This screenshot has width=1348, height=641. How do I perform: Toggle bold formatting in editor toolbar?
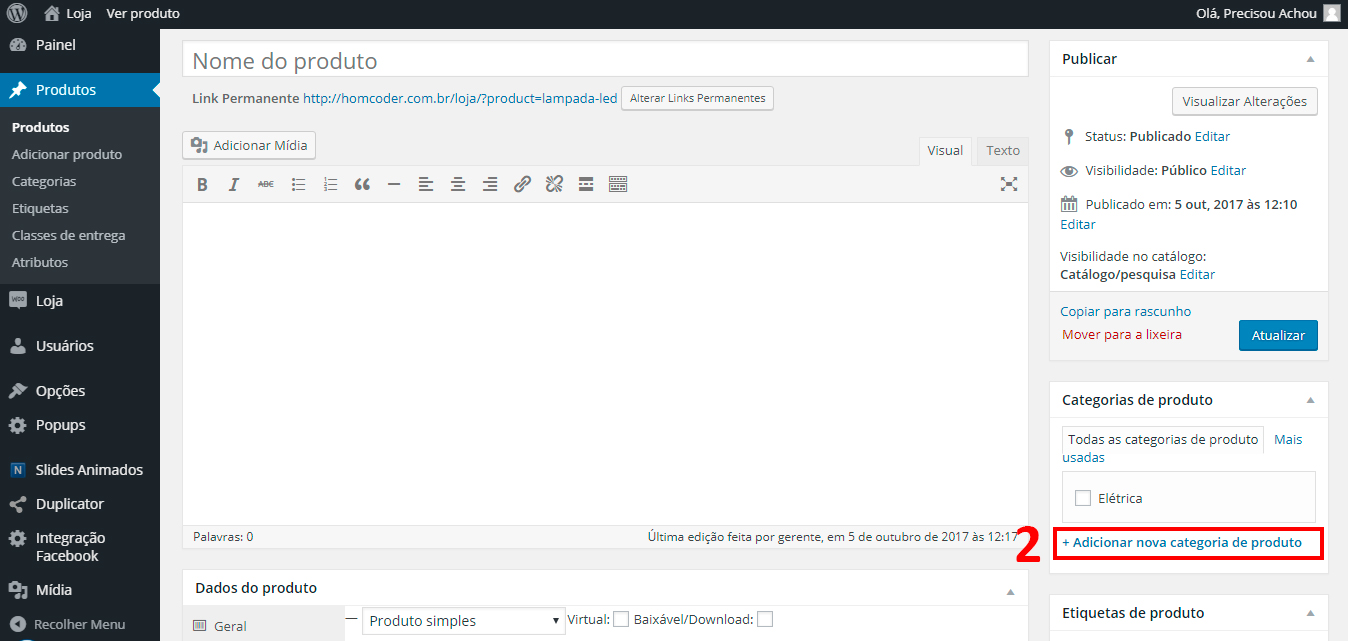coord(202,184)
